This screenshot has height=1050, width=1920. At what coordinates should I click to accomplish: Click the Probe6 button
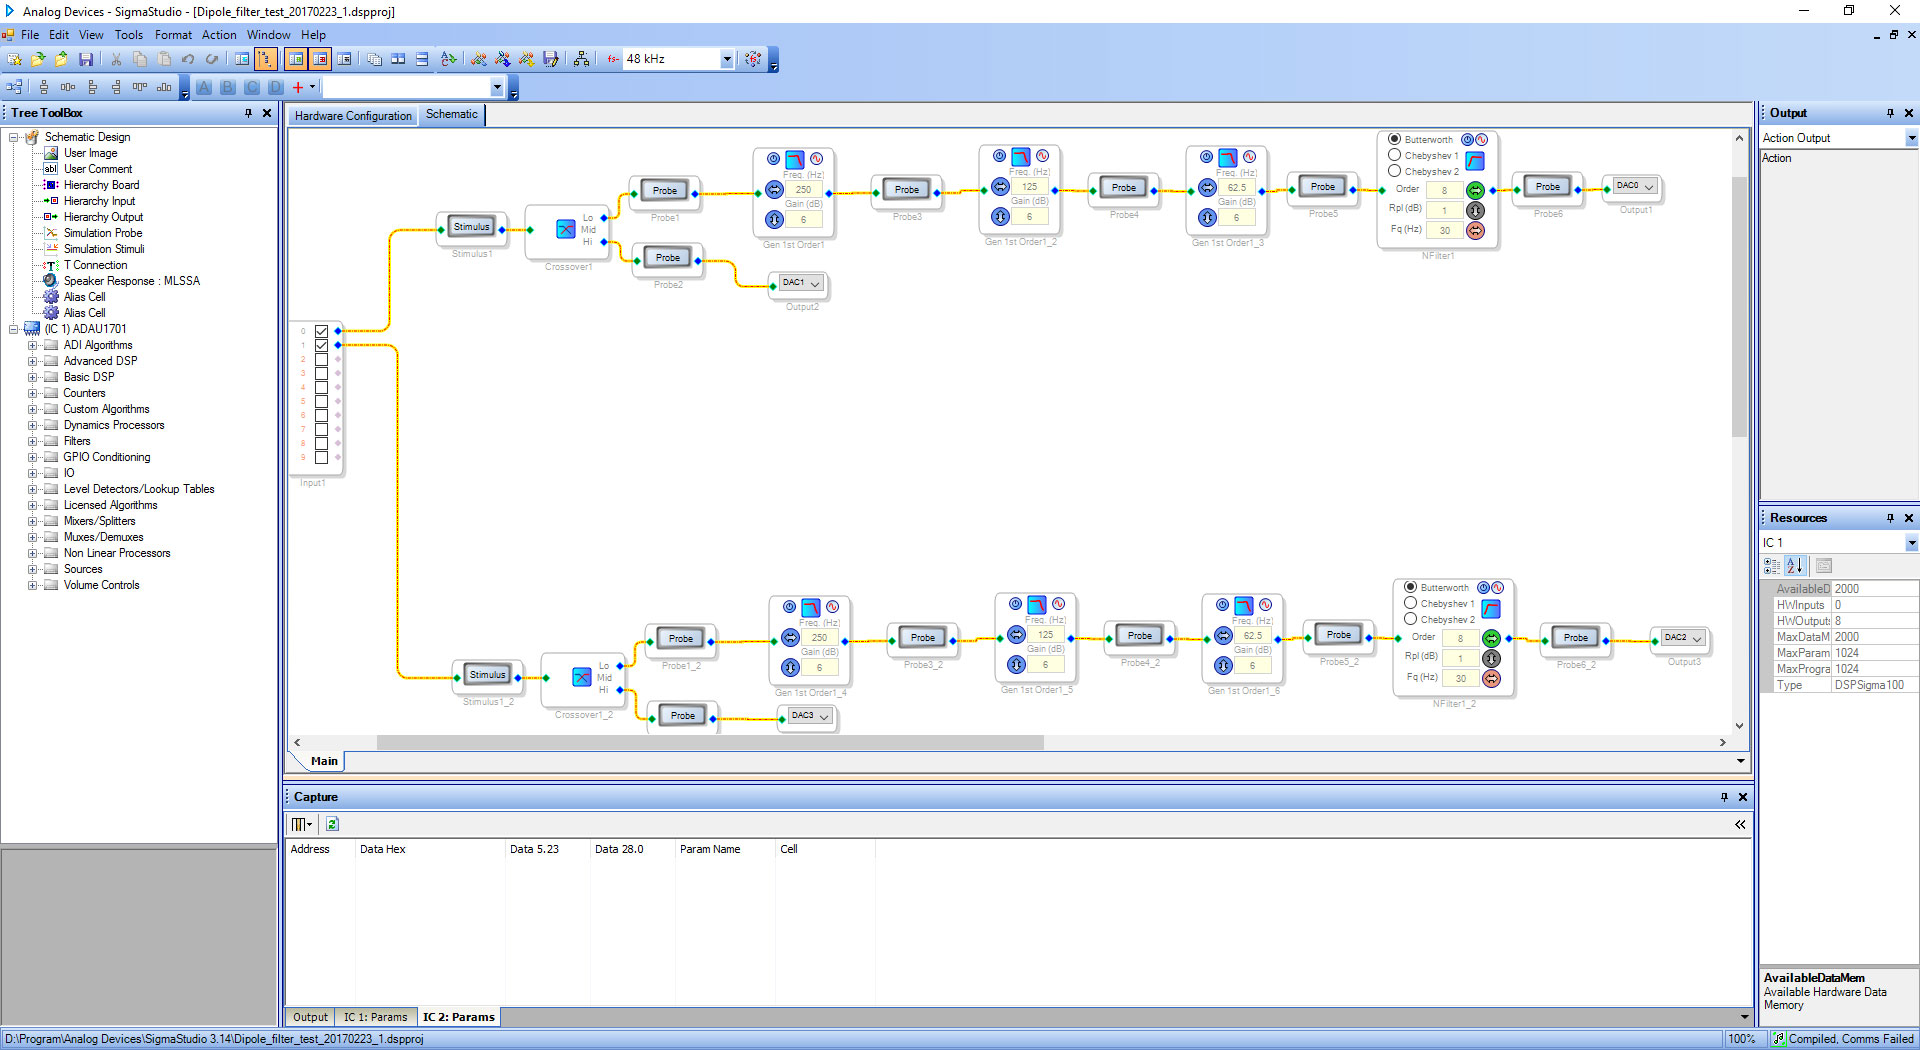coord(1548,186)
